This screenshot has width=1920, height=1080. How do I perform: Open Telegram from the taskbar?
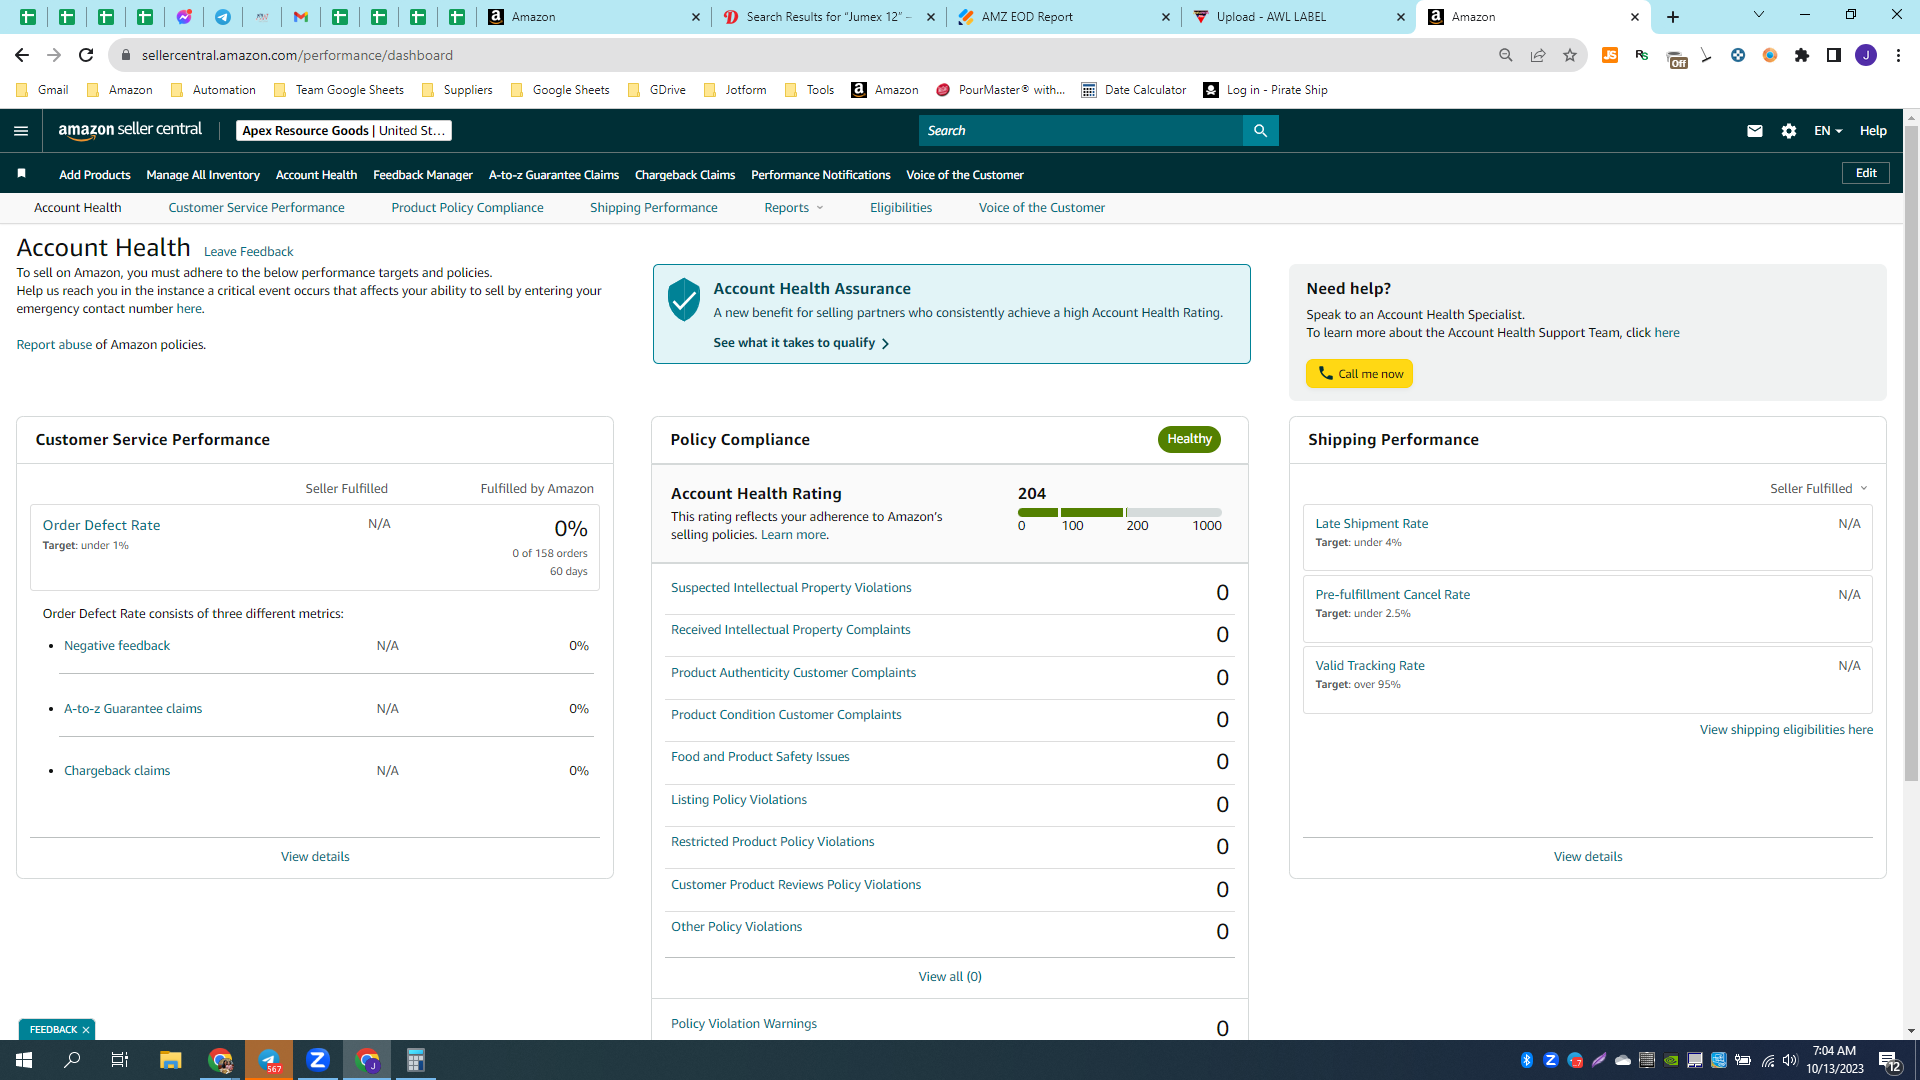pyautogui.click(x=269, y=1060)
